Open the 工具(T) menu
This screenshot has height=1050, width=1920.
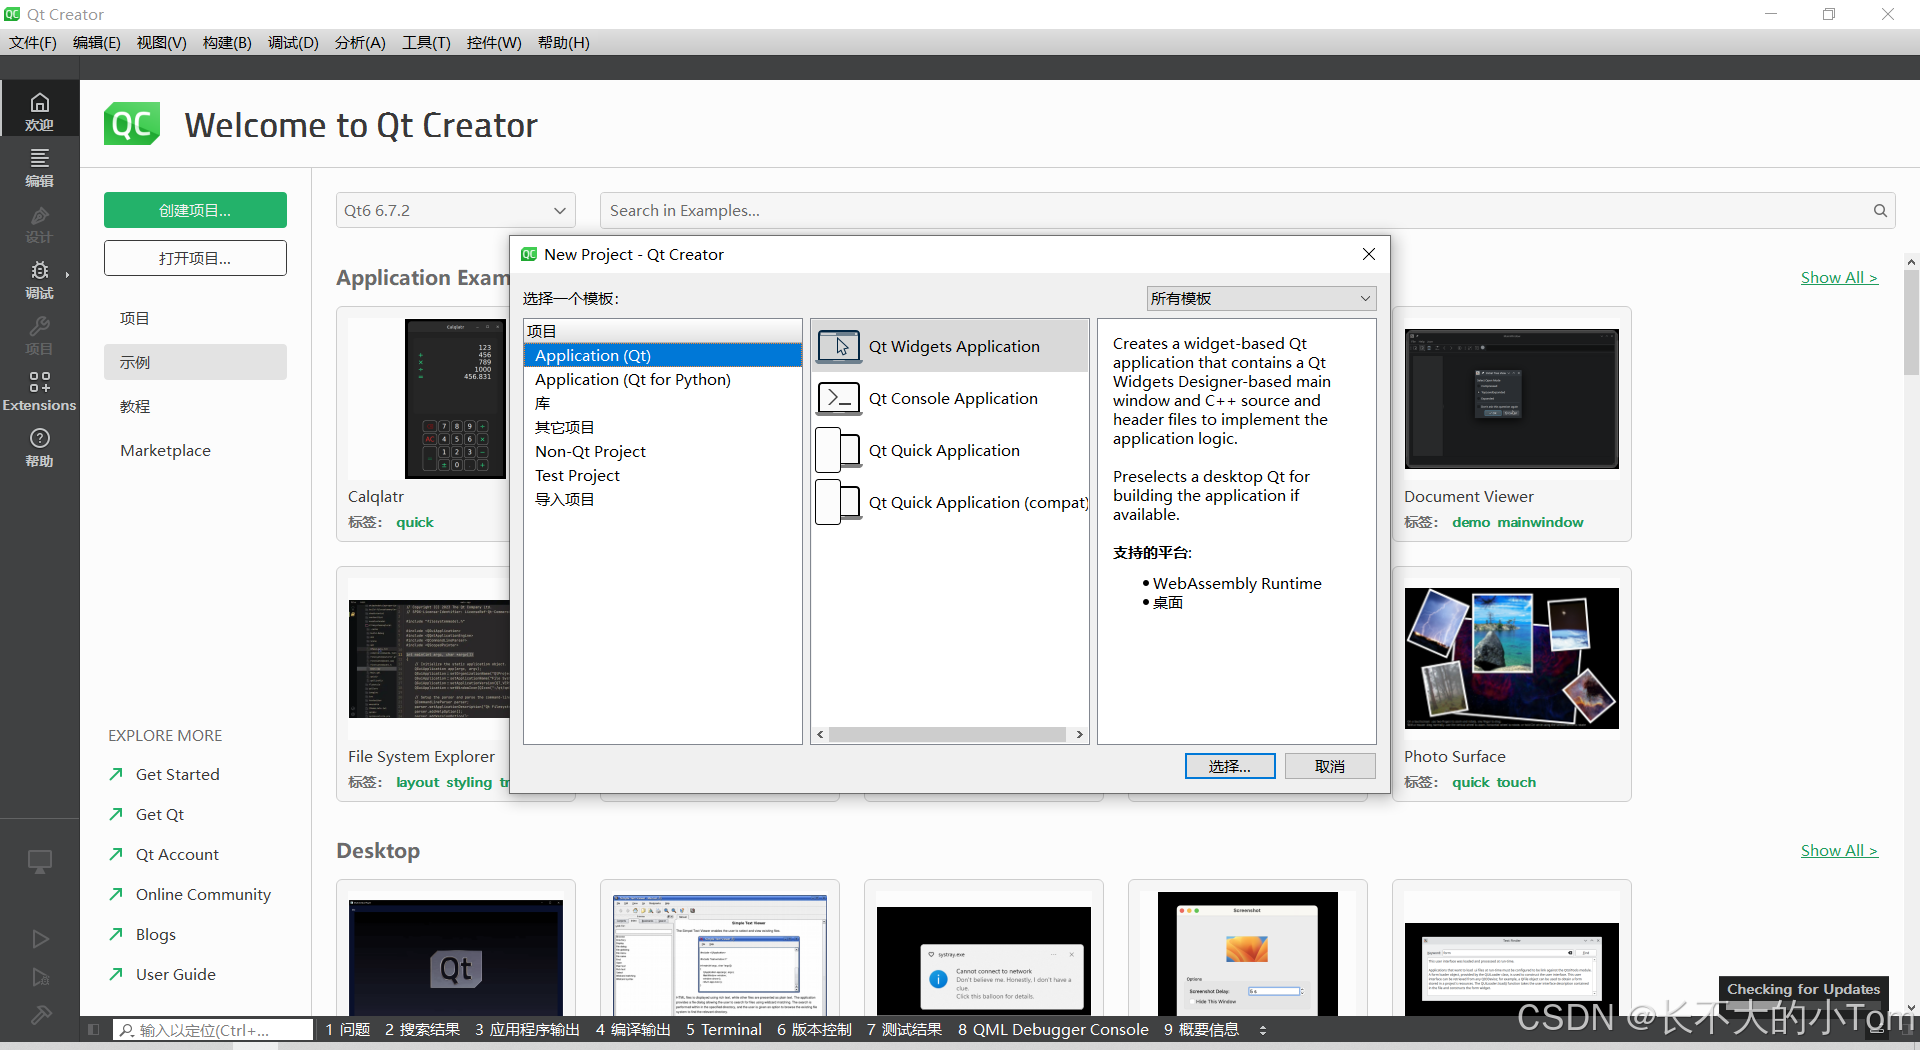point(426,42)
